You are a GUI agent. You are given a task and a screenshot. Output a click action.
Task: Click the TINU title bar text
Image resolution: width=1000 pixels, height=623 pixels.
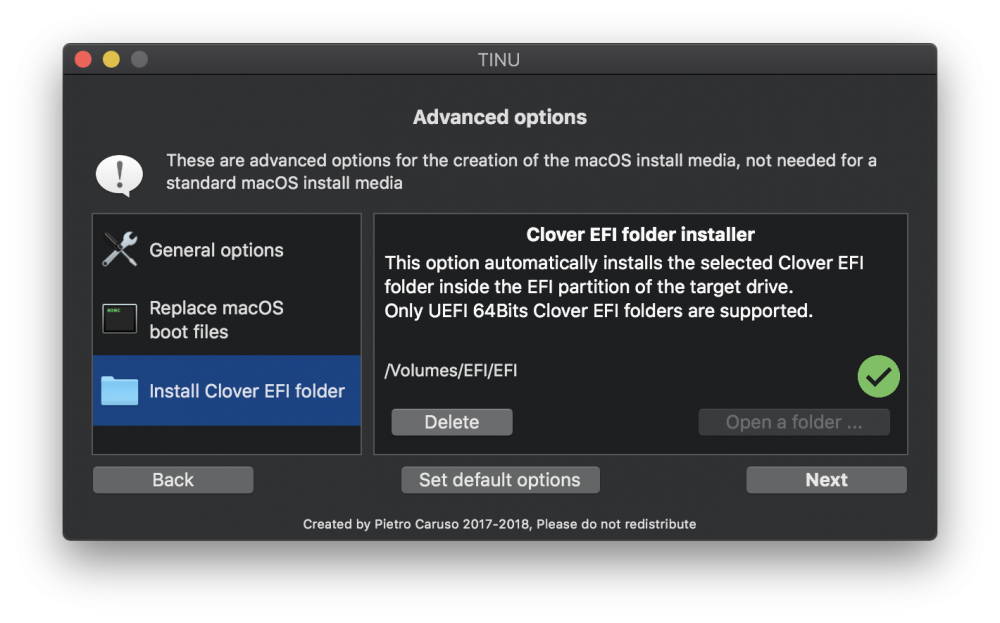point(499,60)
